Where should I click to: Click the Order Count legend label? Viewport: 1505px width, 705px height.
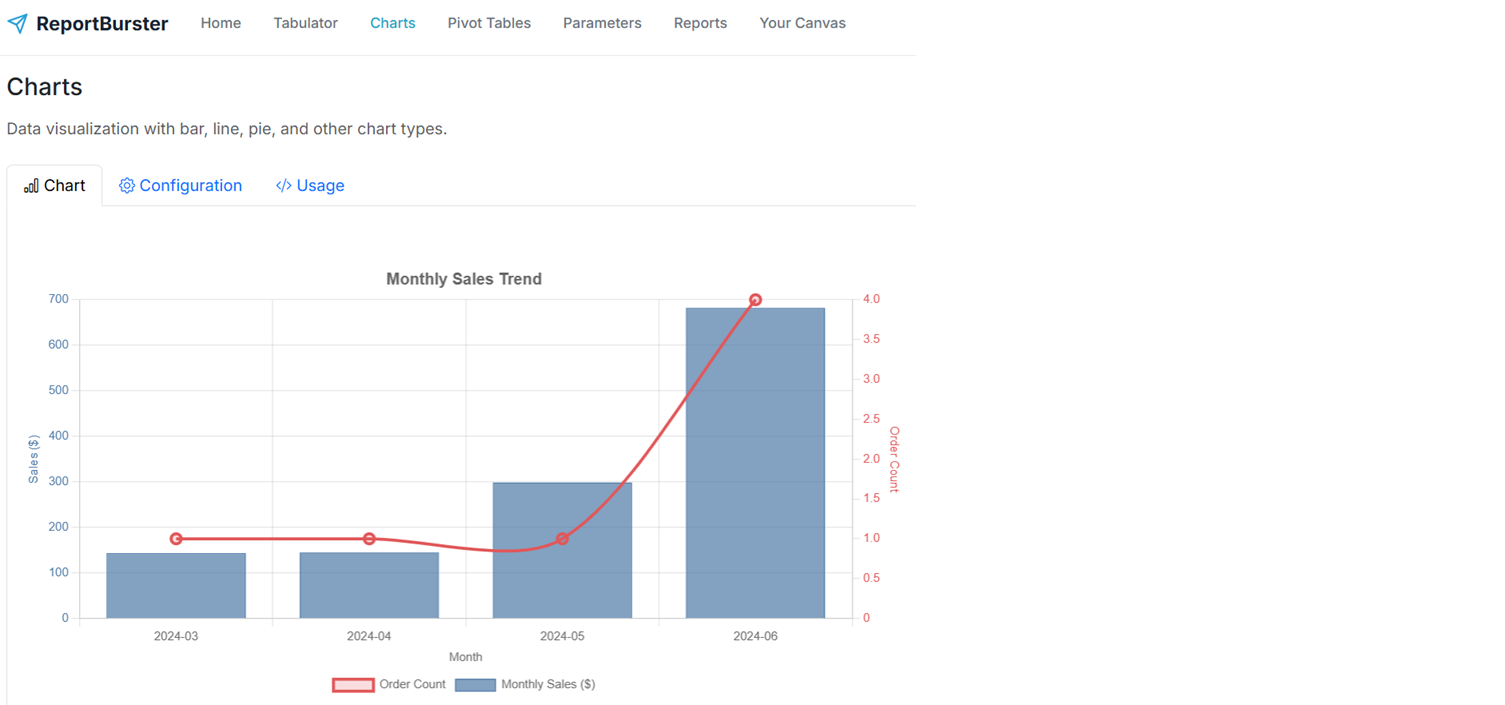(x=412, y=685)
